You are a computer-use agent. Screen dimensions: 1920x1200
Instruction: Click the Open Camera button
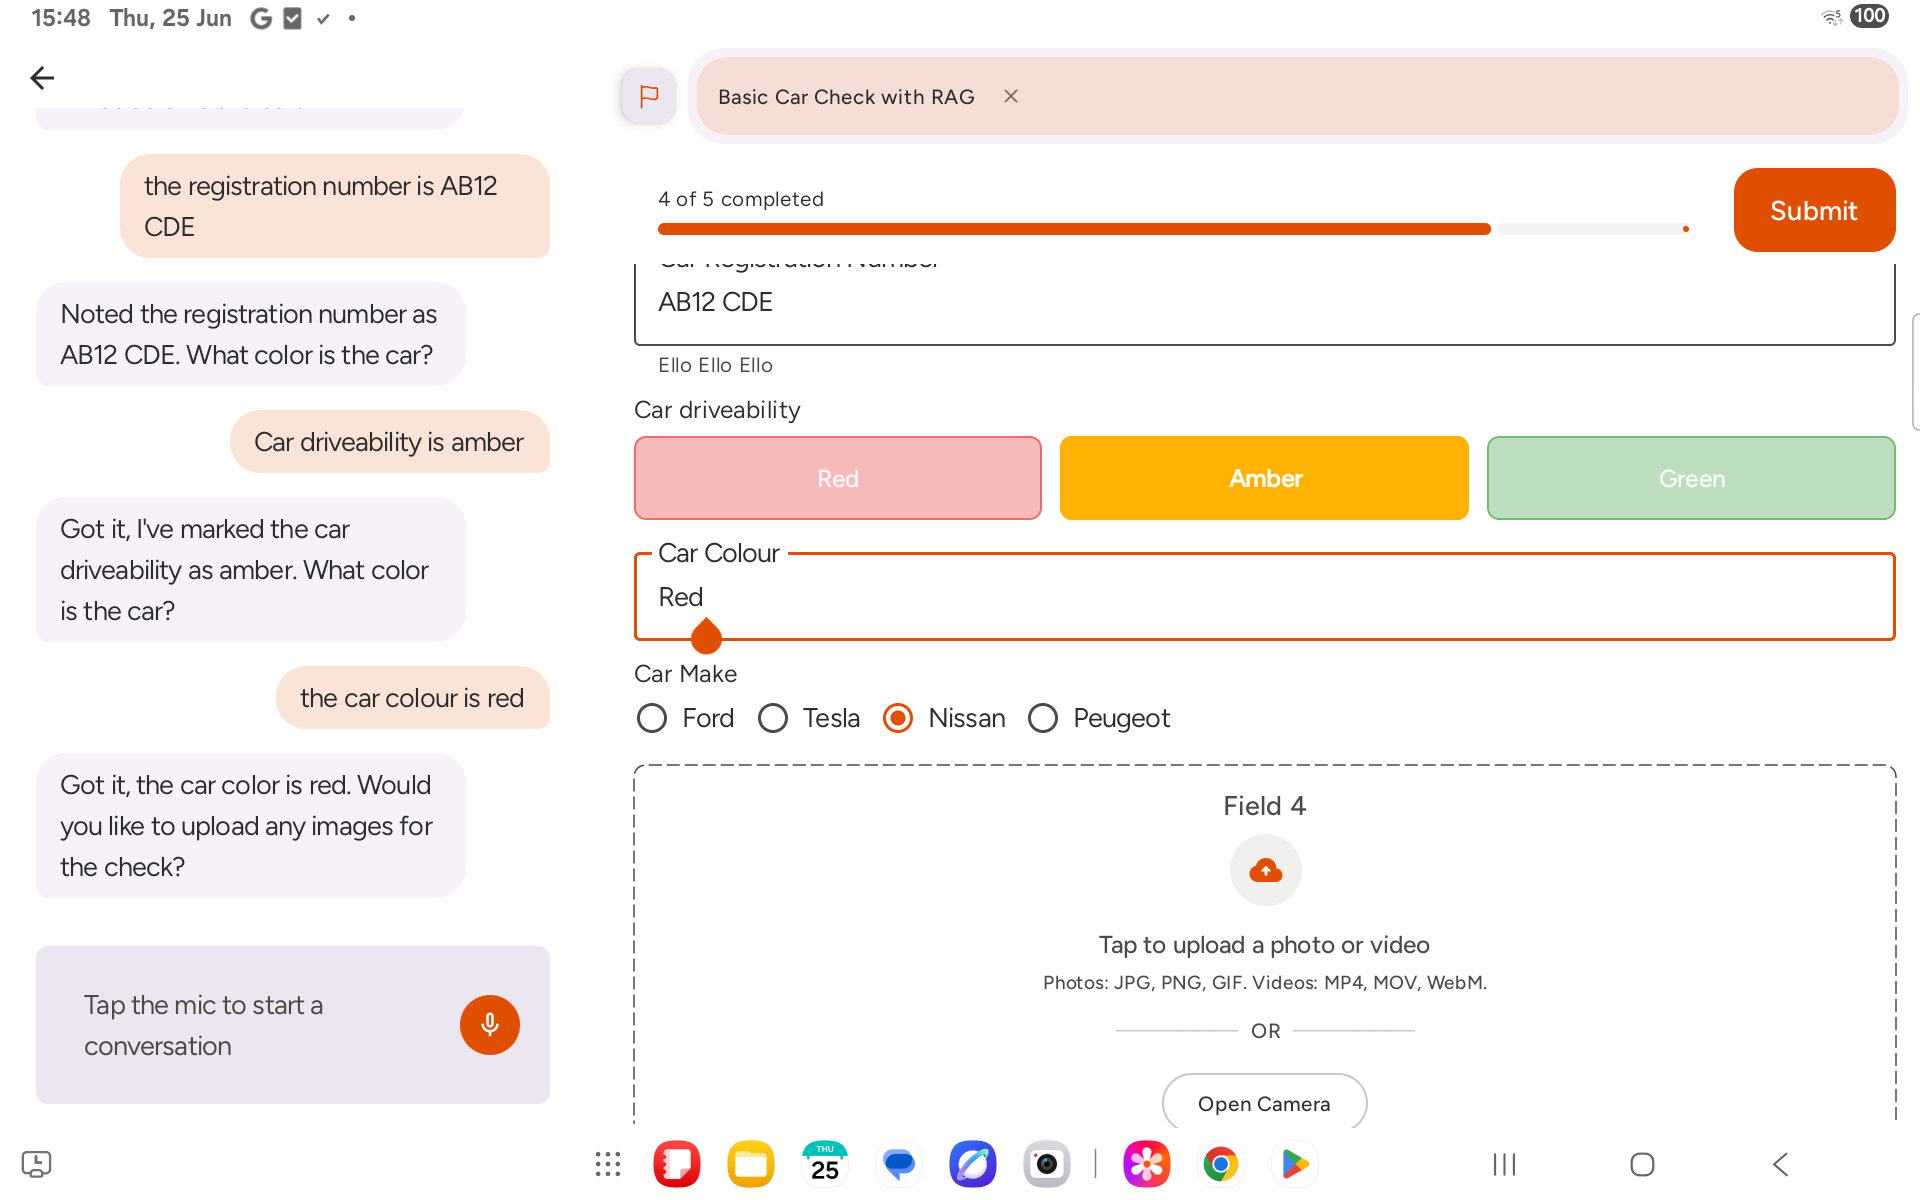point(1264,1103)
